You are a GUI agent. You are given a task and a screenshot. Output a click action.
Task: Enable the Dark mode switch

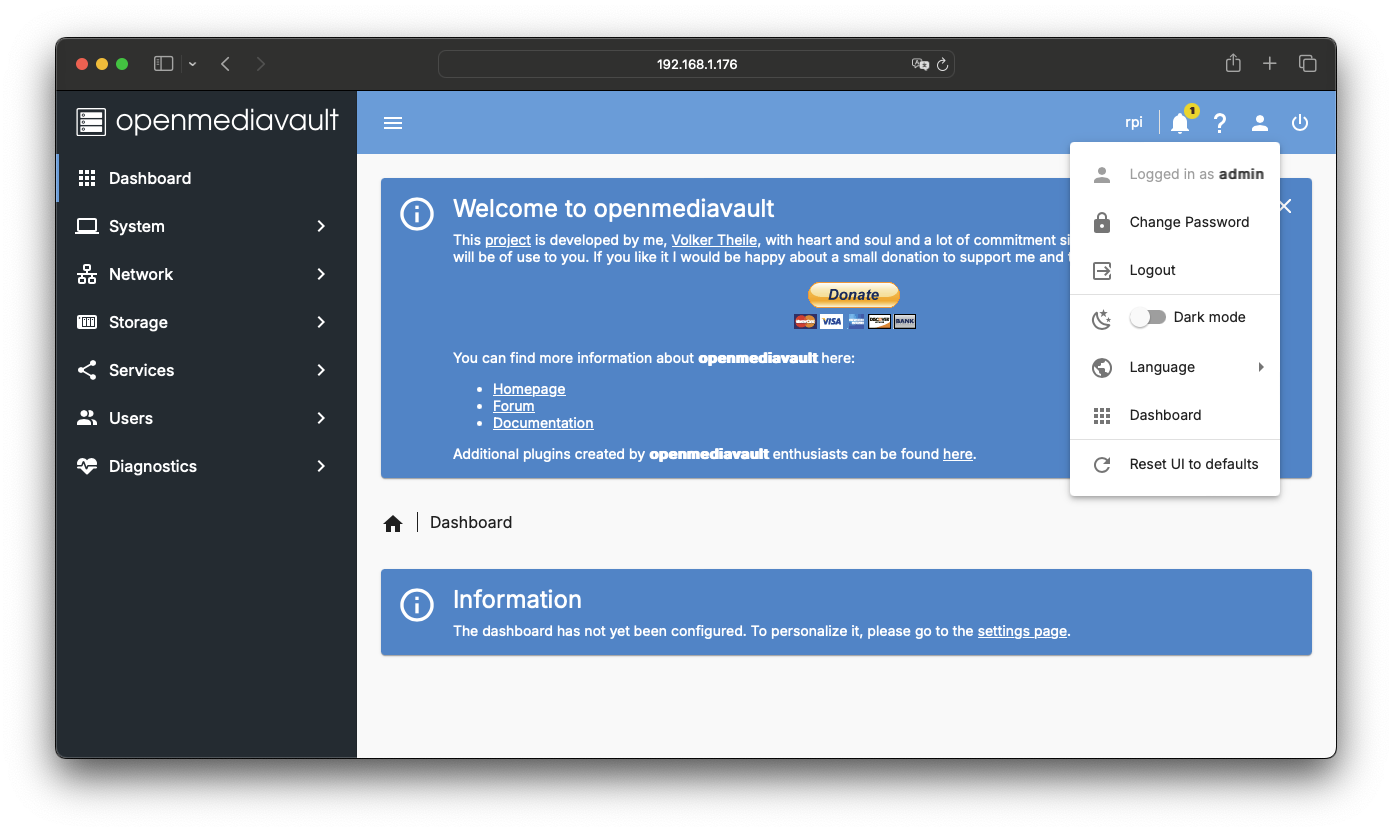(1148, 317)
